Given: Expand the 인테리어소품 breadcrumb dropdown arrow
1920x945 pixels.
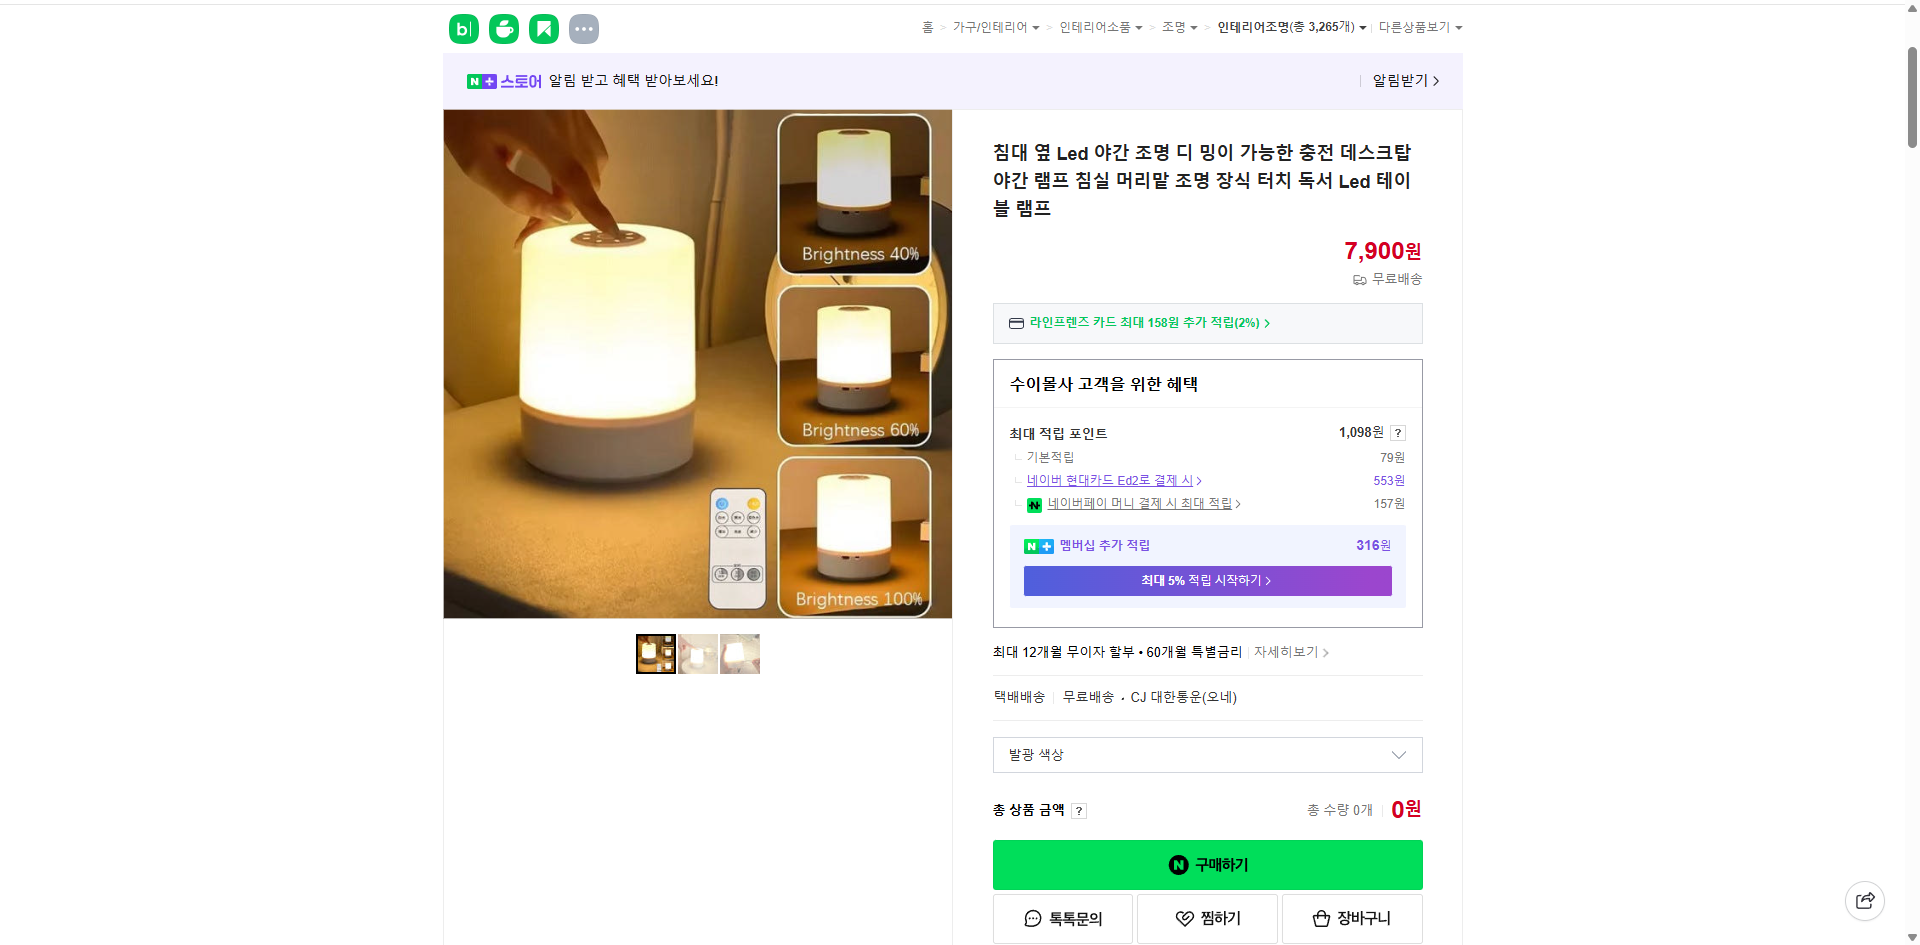Looking at the screenshot, I should (x=1141, y=27).
